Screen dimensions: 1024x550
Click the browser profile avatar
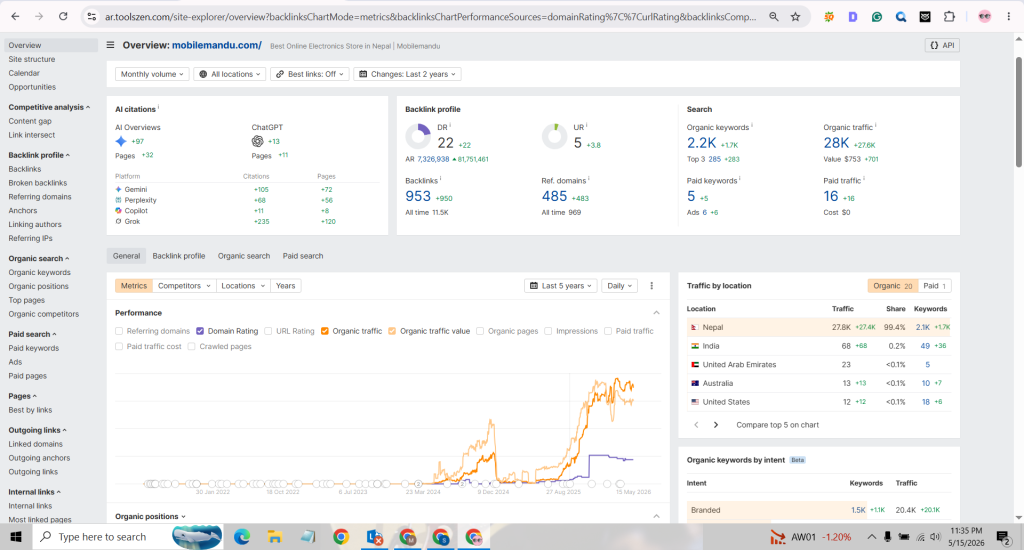point(984,17)
